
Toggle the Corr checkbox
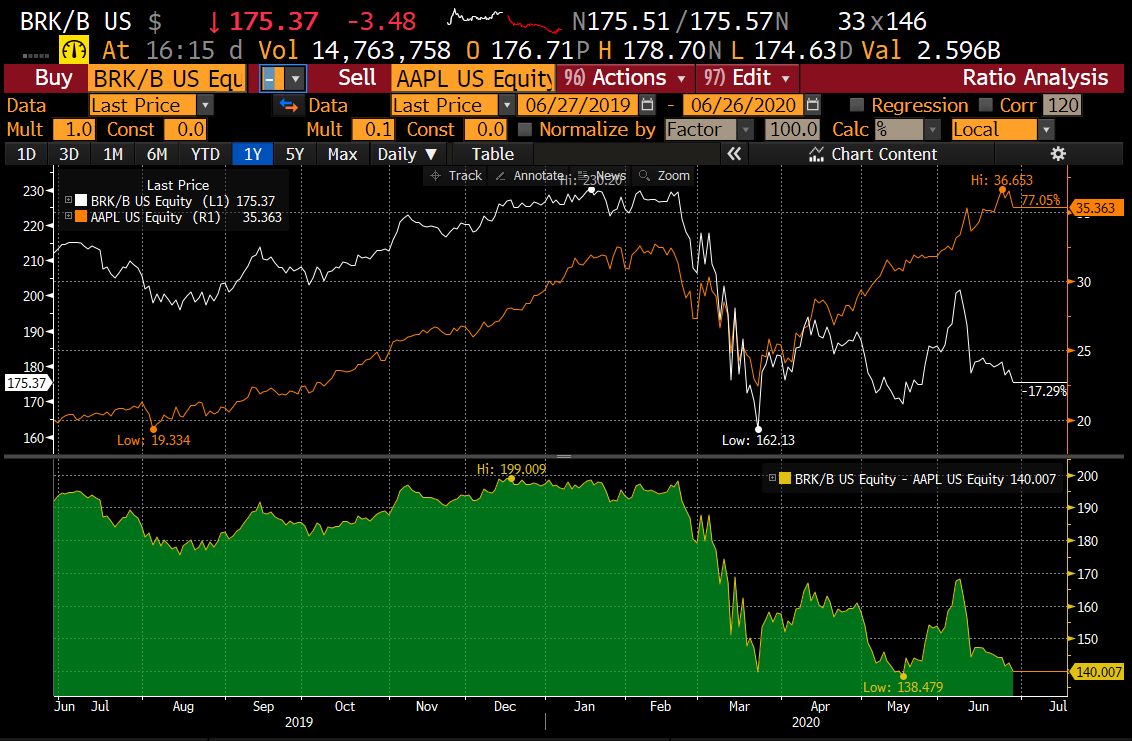(985, 105)
